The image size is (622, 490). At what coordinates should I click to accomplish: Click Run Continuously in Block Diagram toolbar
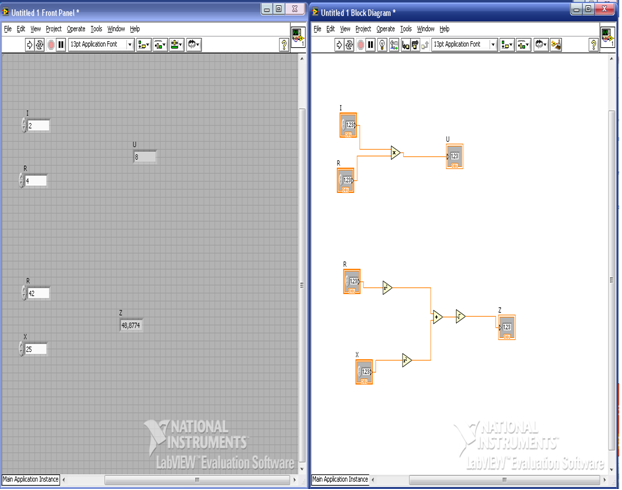(x=349, y=45)
